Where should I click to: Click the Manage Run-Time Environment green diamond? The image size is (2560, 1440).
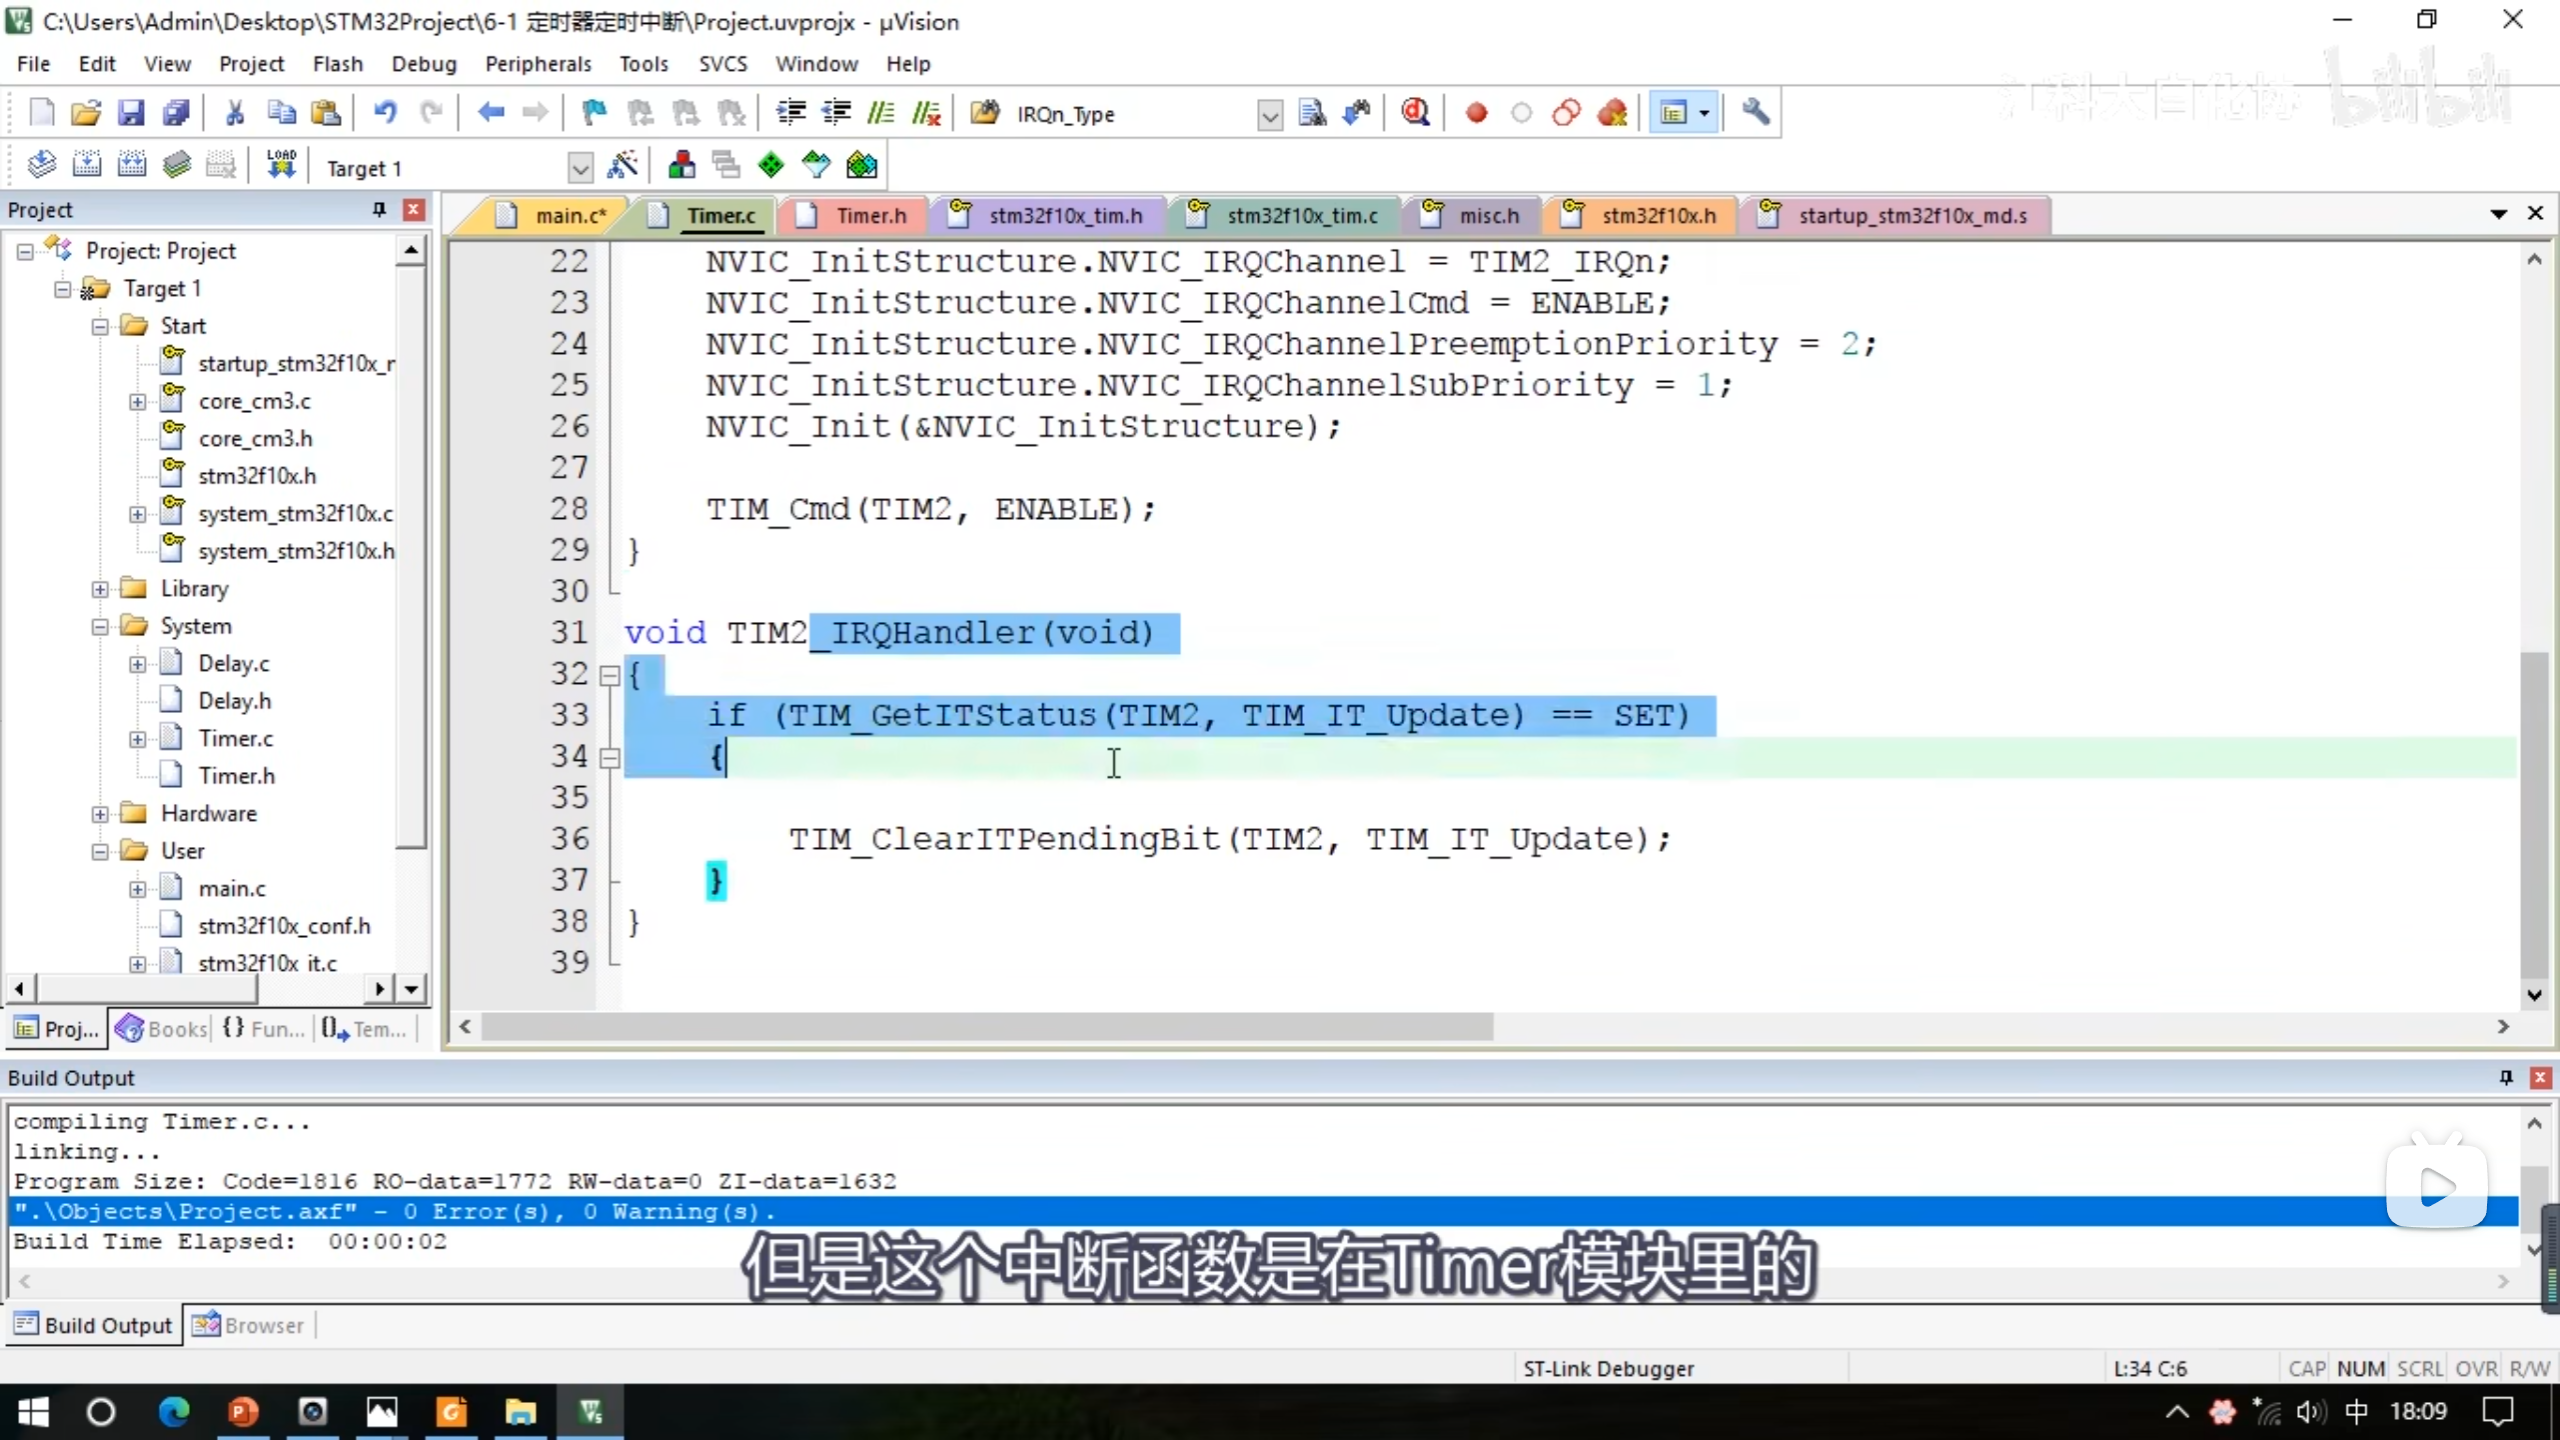pyautogui.click(x=771, y=165)
